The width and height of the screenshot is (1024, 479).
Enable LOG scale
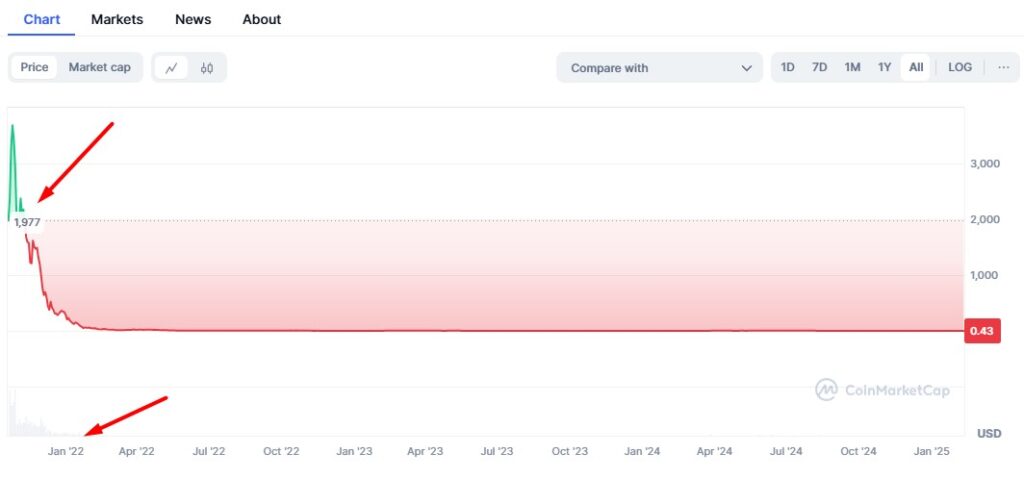pyautogui.click(x=959, y=67)
